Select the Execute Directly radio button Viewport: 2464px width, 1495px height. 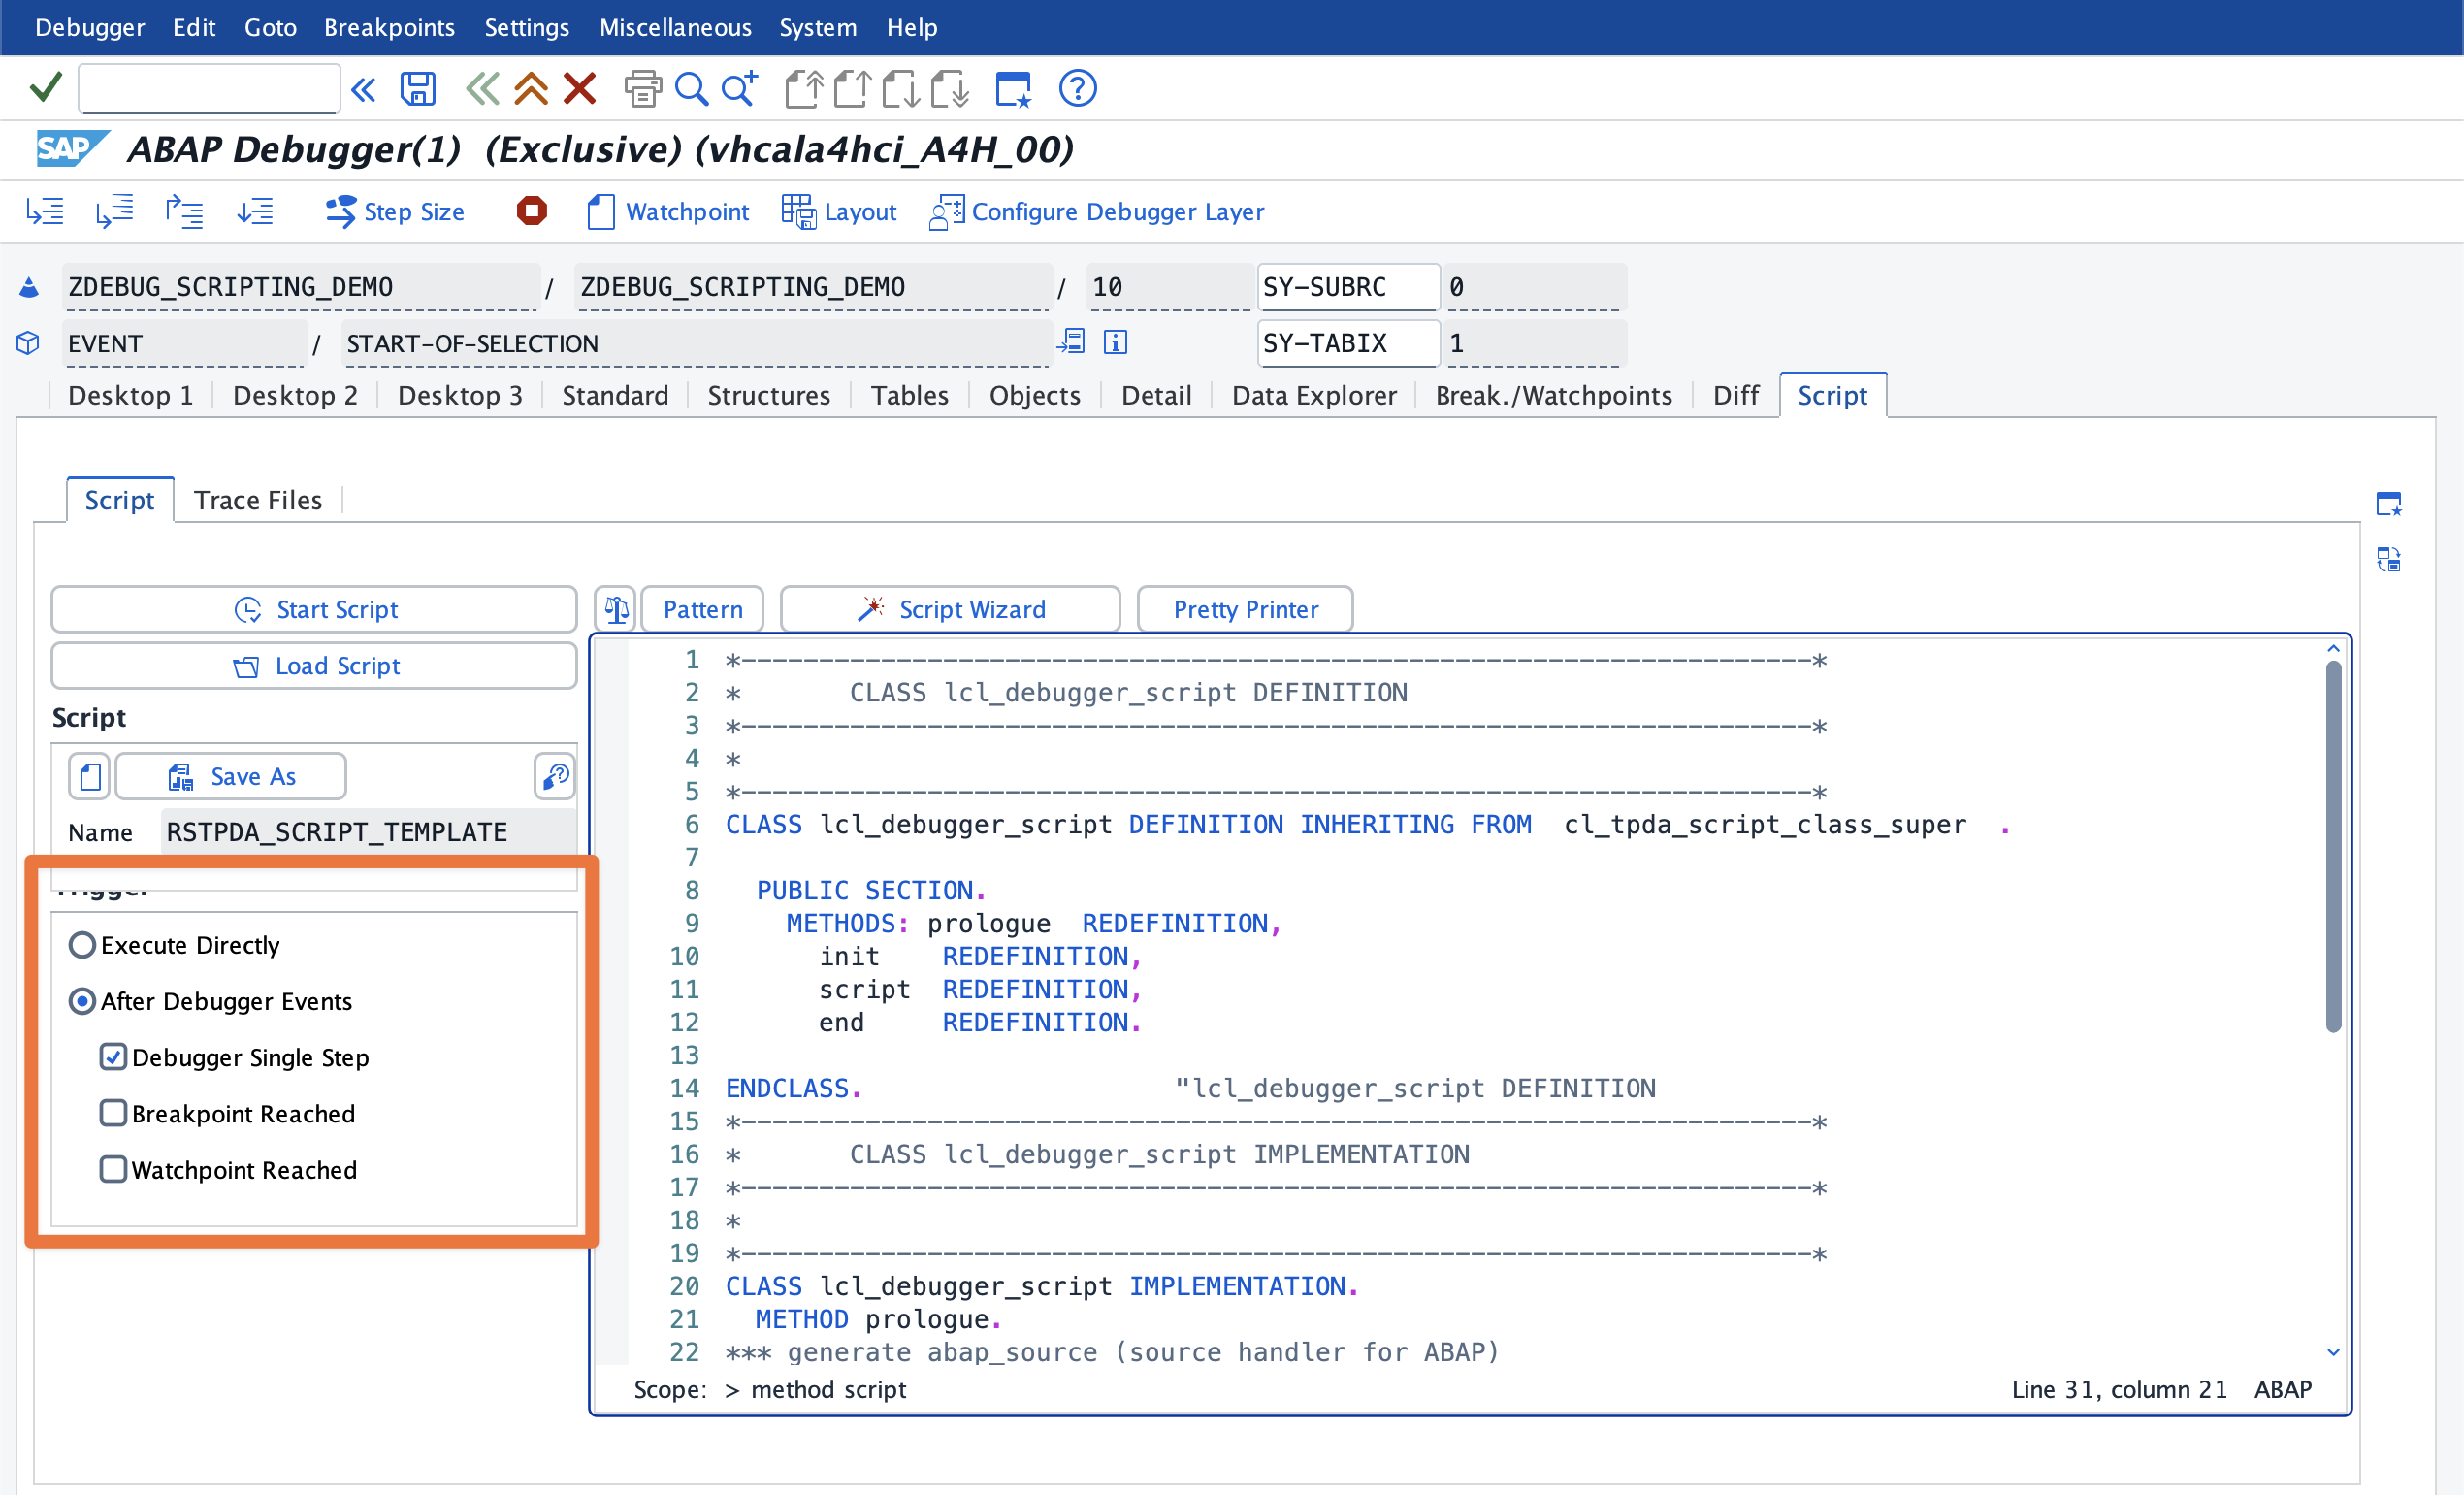tap(83, 945)
